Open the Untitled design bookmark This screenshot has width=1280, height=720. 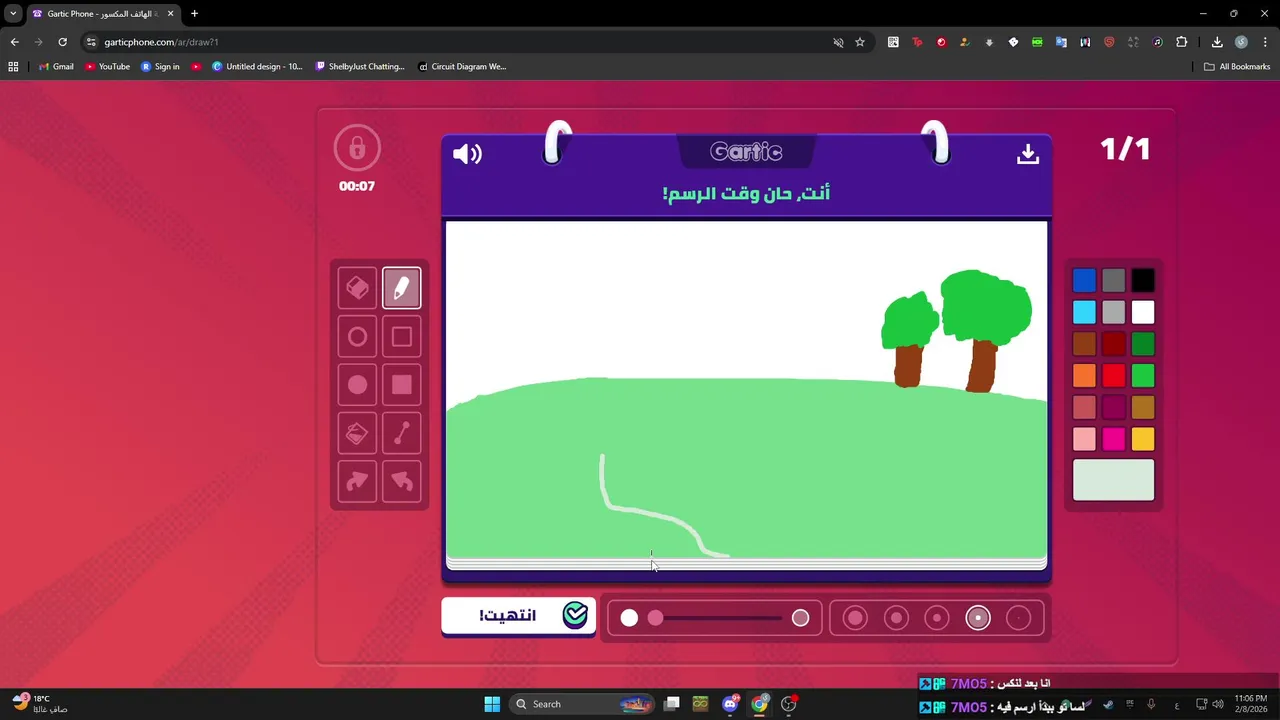coord(257,67)
